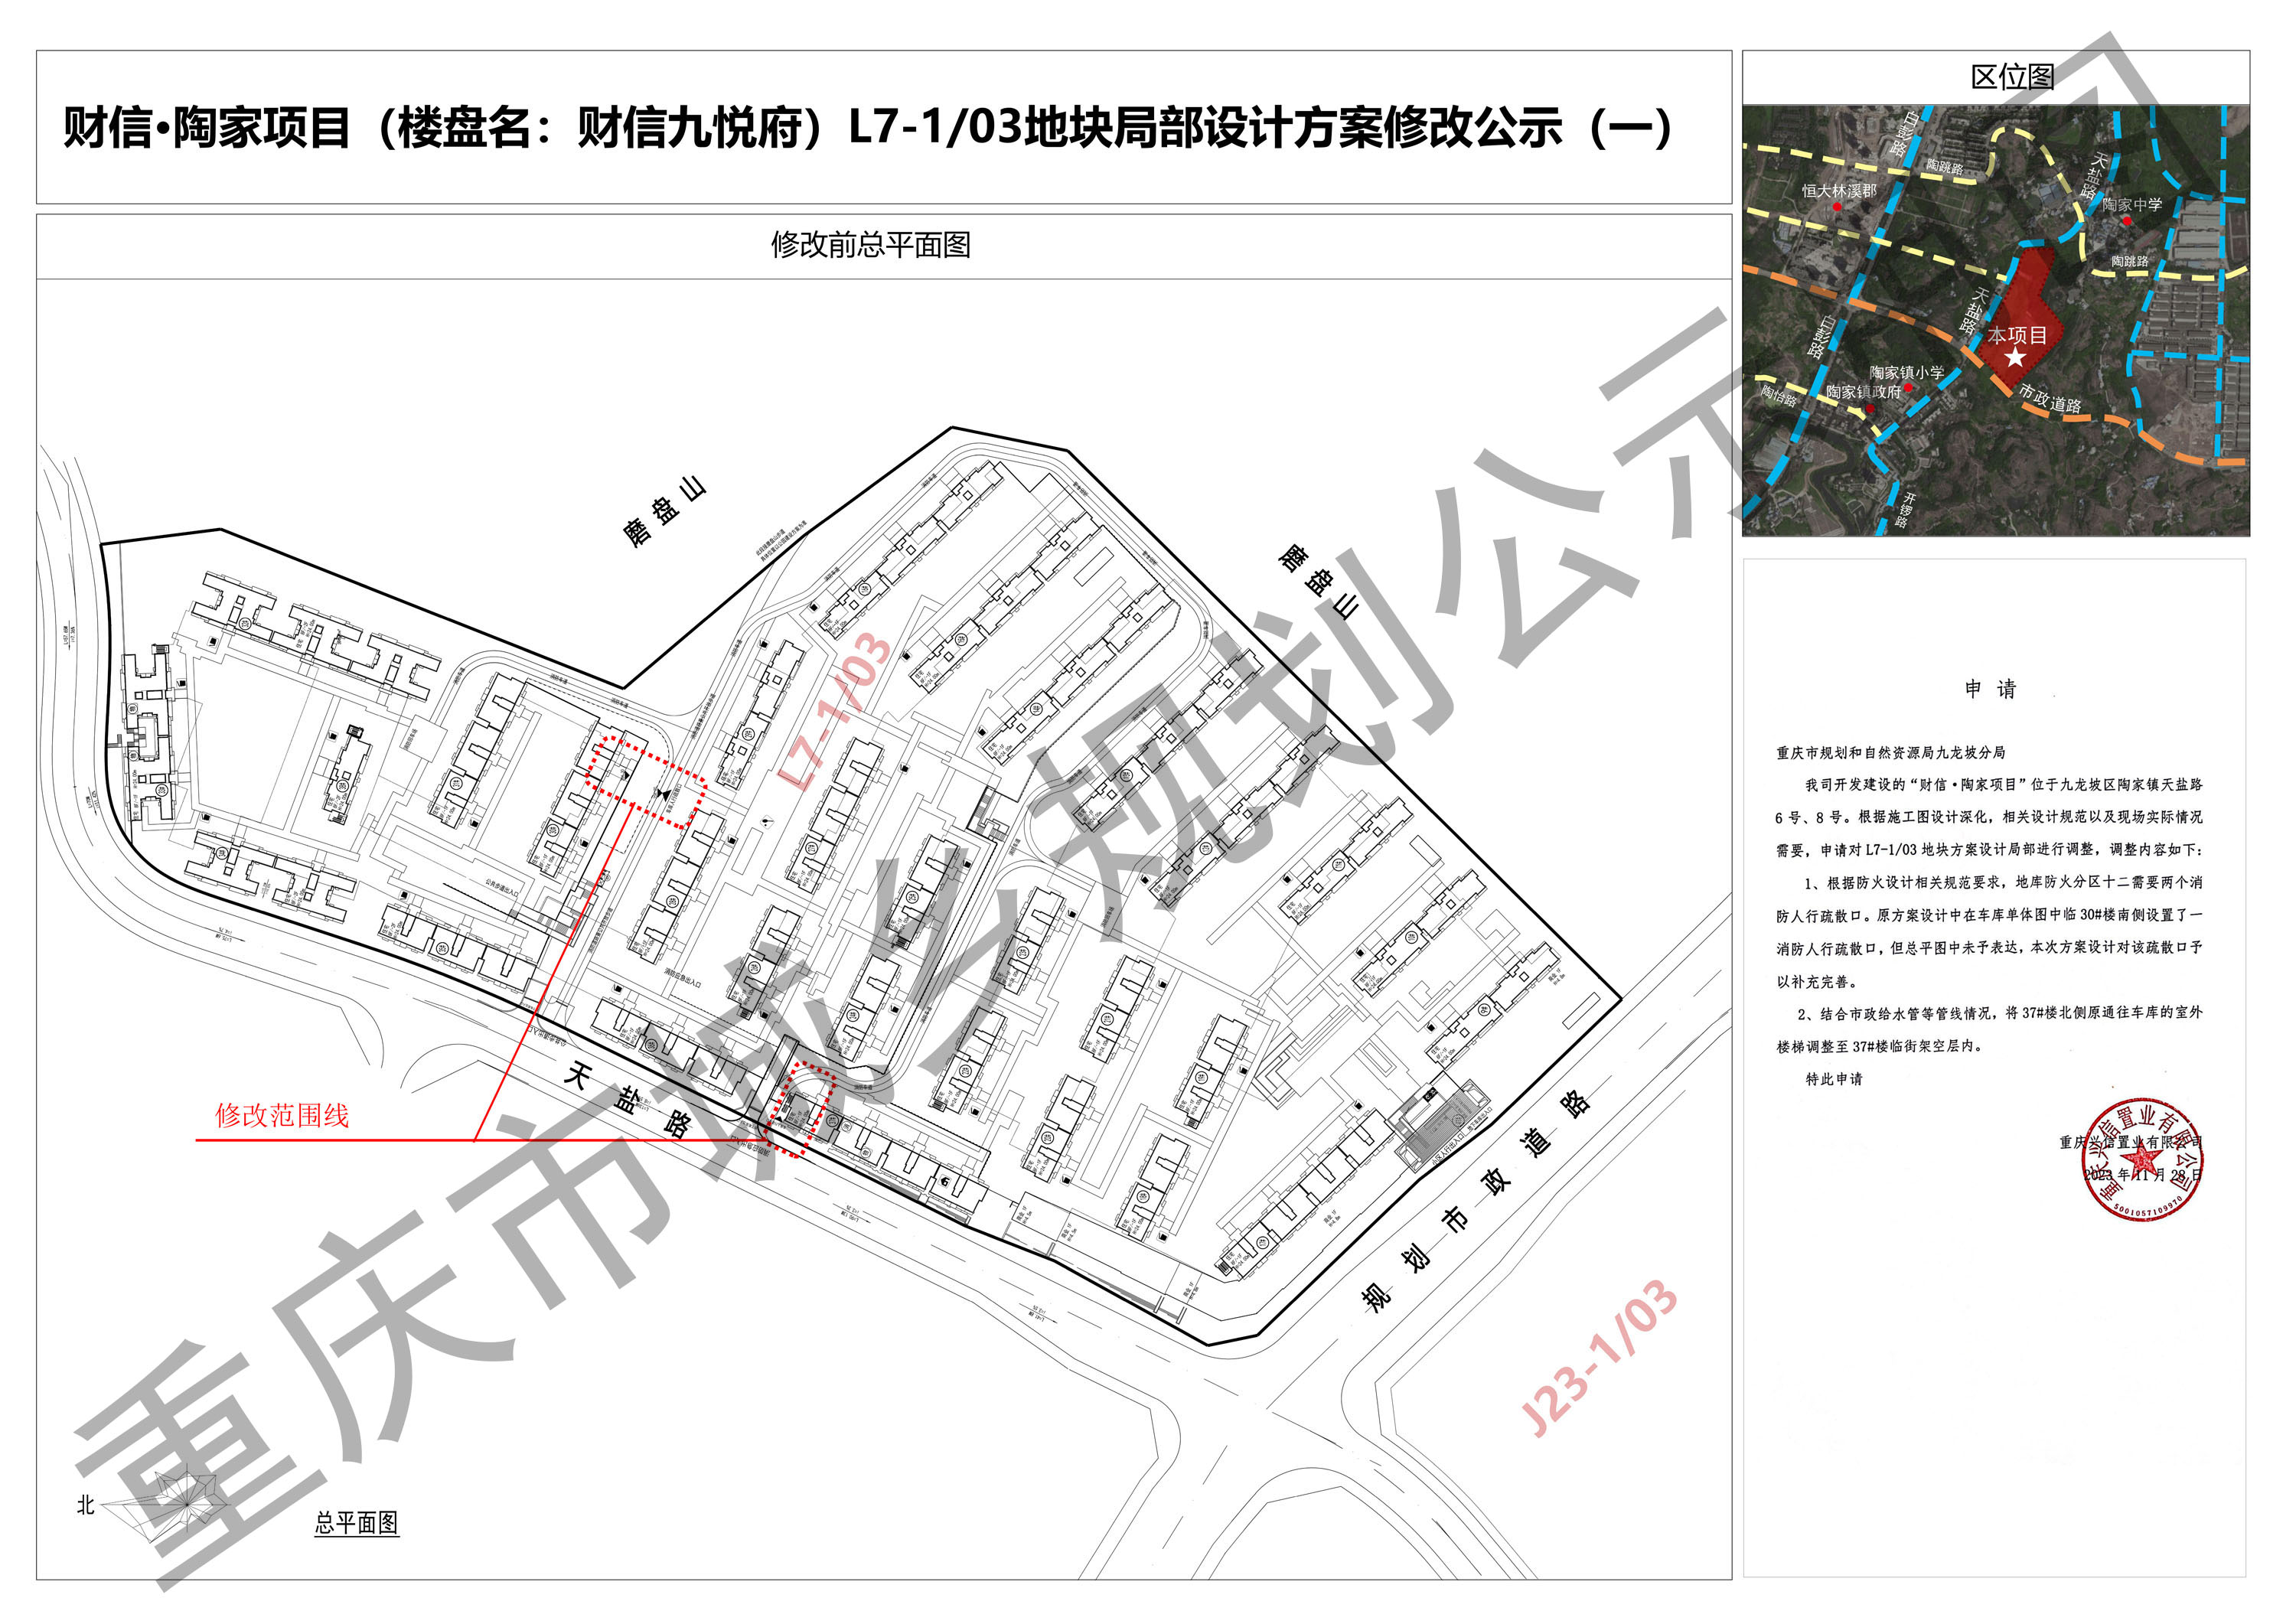Click the white star marking the project site
Viewport: 2296px width, 1624px height.
pos(2016,358)
